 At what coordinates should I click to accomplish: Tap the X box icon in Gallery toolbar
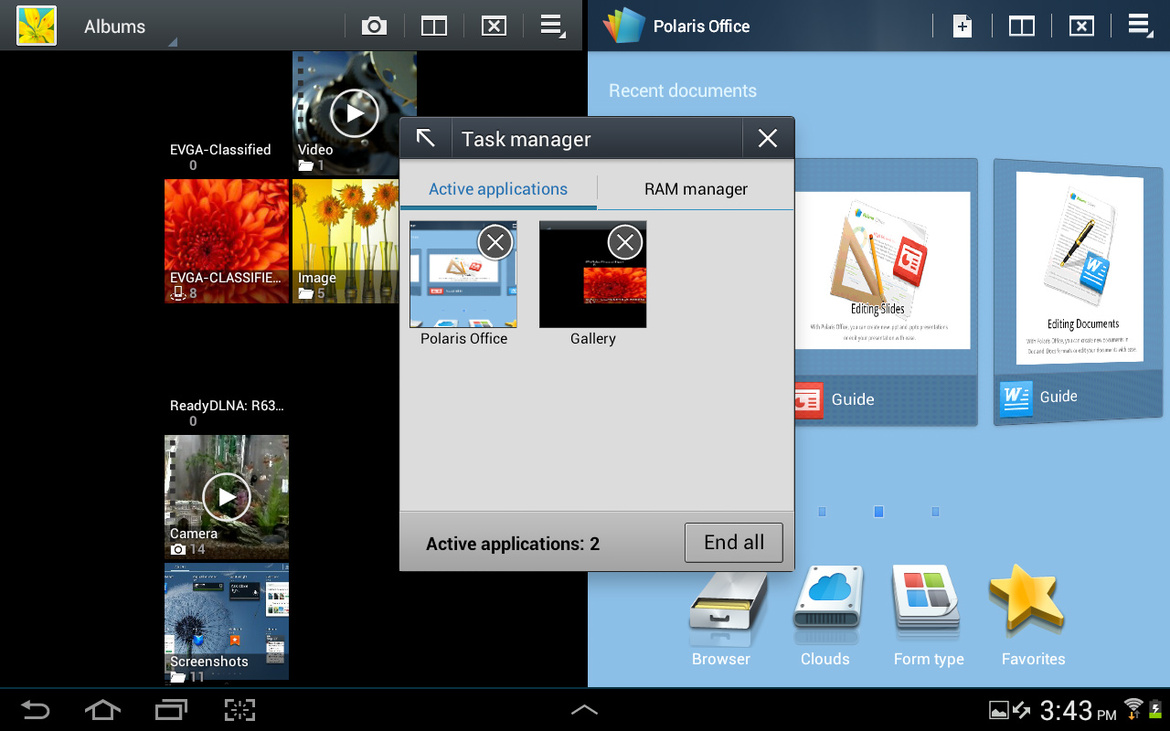[493, 26]
